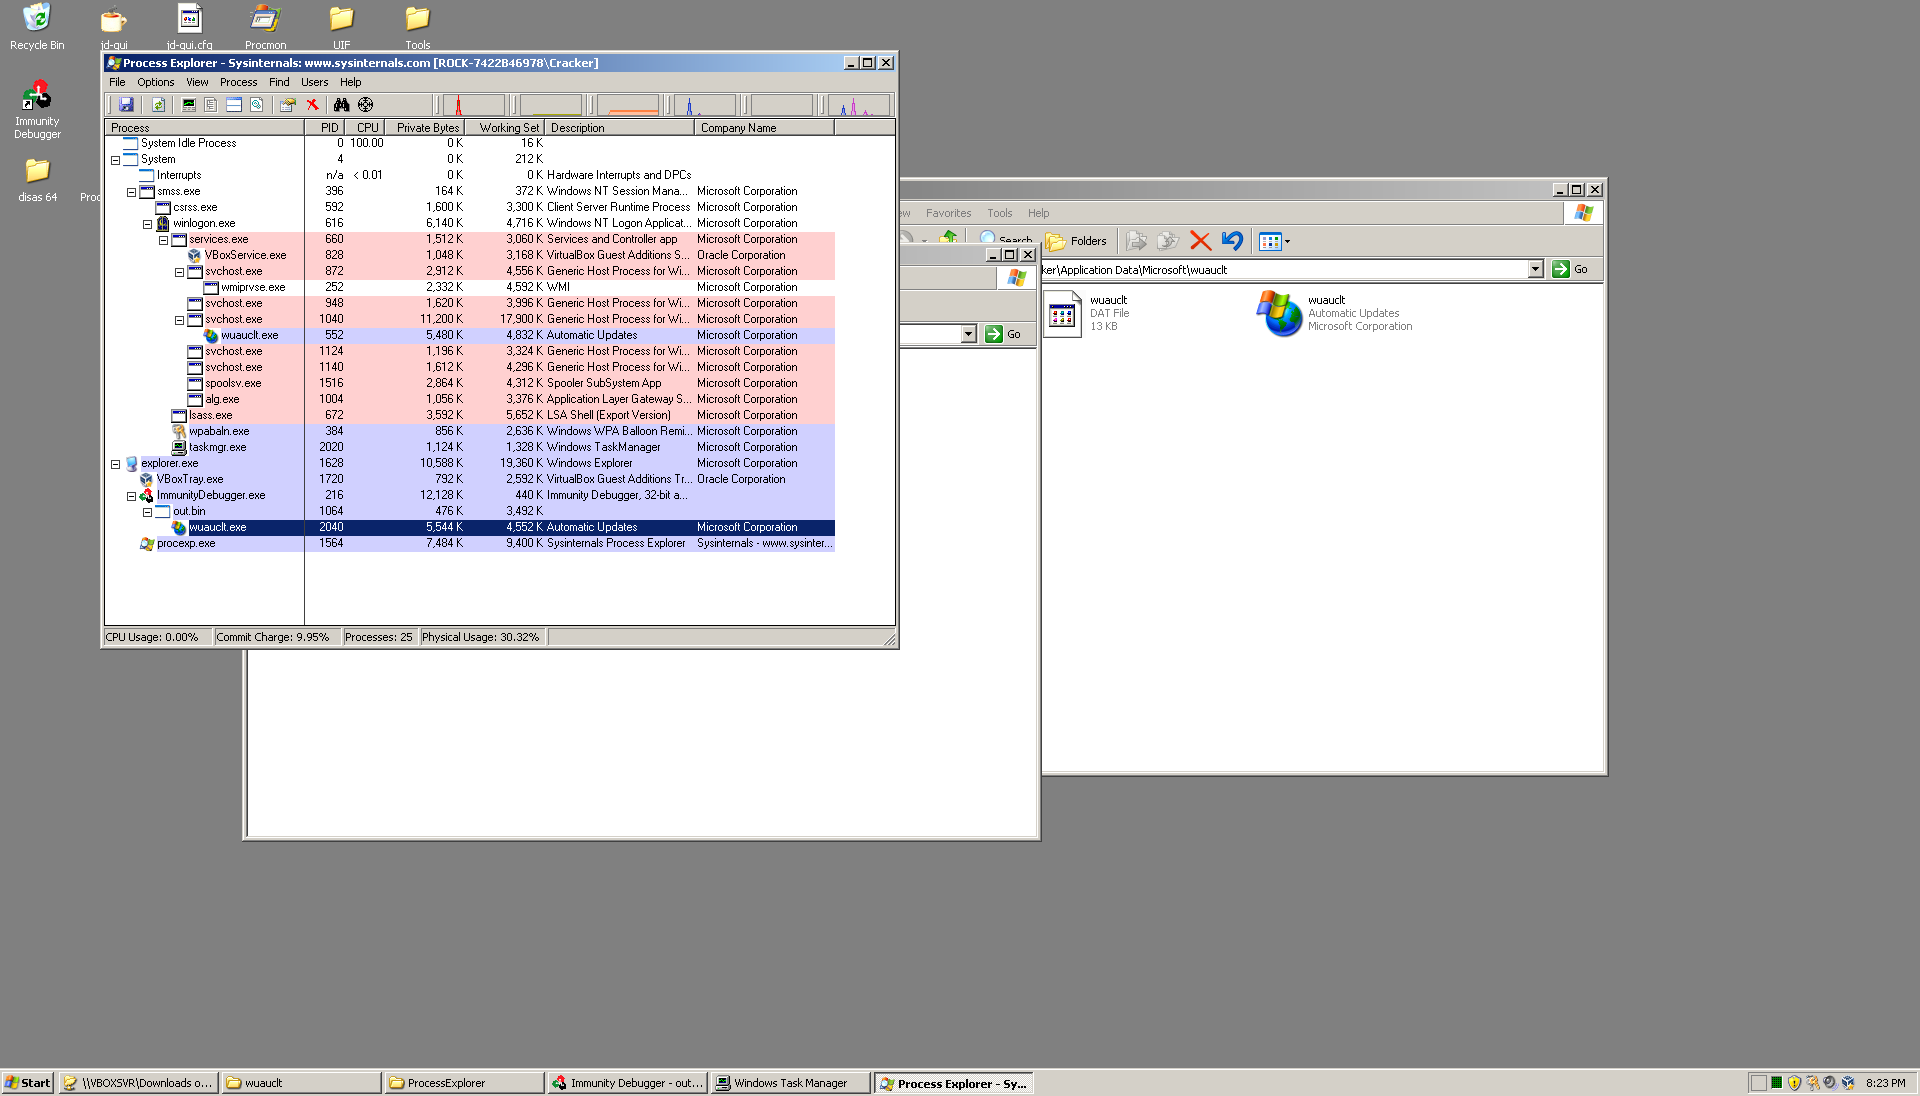Select the VBoxTray.exe process row

point(470,480)
